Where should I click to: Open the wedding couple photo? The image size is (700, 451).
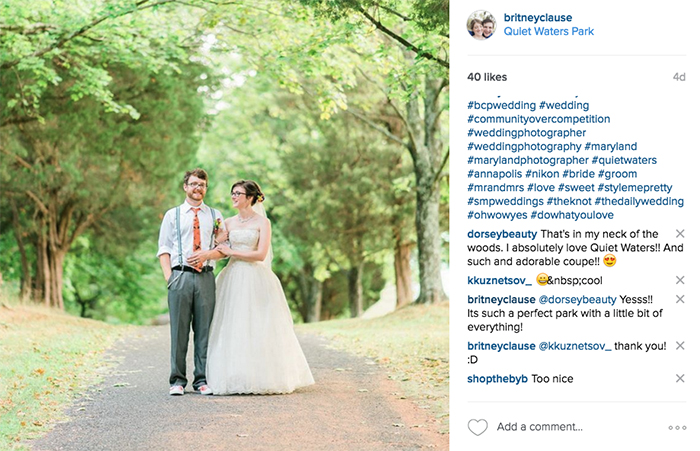point(225,226)
